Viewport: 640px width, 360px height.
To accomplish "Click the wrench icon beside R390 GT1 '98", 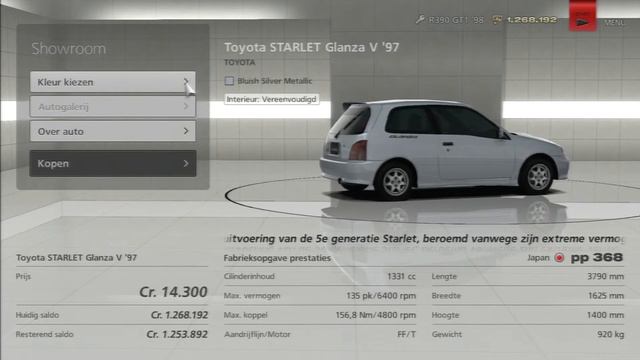I will 420,19.
